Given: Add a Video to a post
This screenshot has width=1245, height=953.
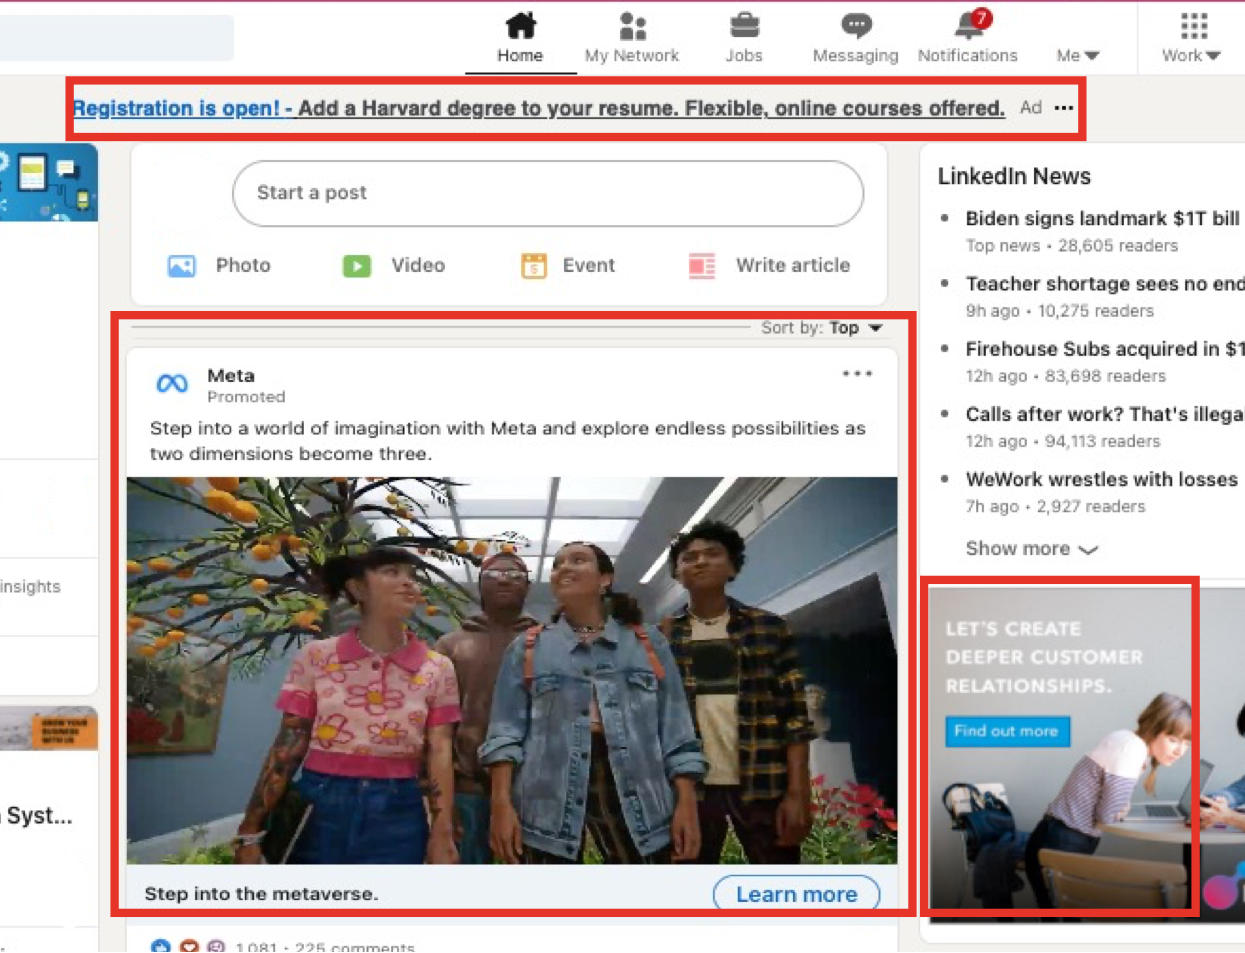Looking at the screenshot, I should pos(394,265).
